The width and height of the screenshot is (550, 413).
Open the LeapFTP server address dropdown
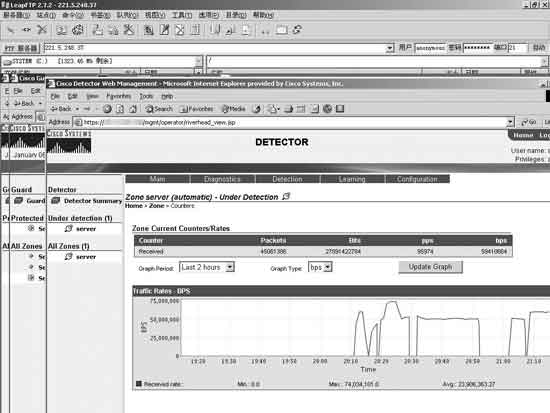tap(390, 48)
